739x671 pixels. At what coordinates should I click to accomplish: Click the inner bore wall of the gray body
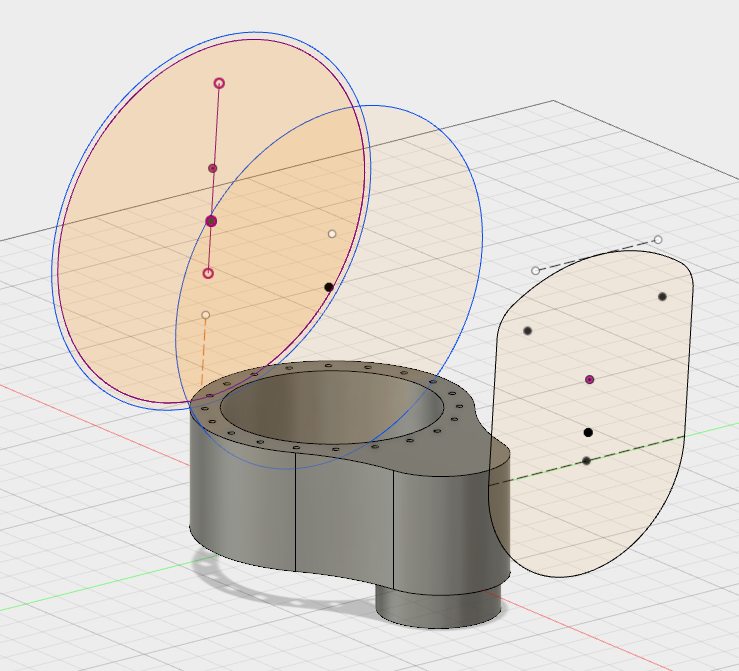[330, 405]
